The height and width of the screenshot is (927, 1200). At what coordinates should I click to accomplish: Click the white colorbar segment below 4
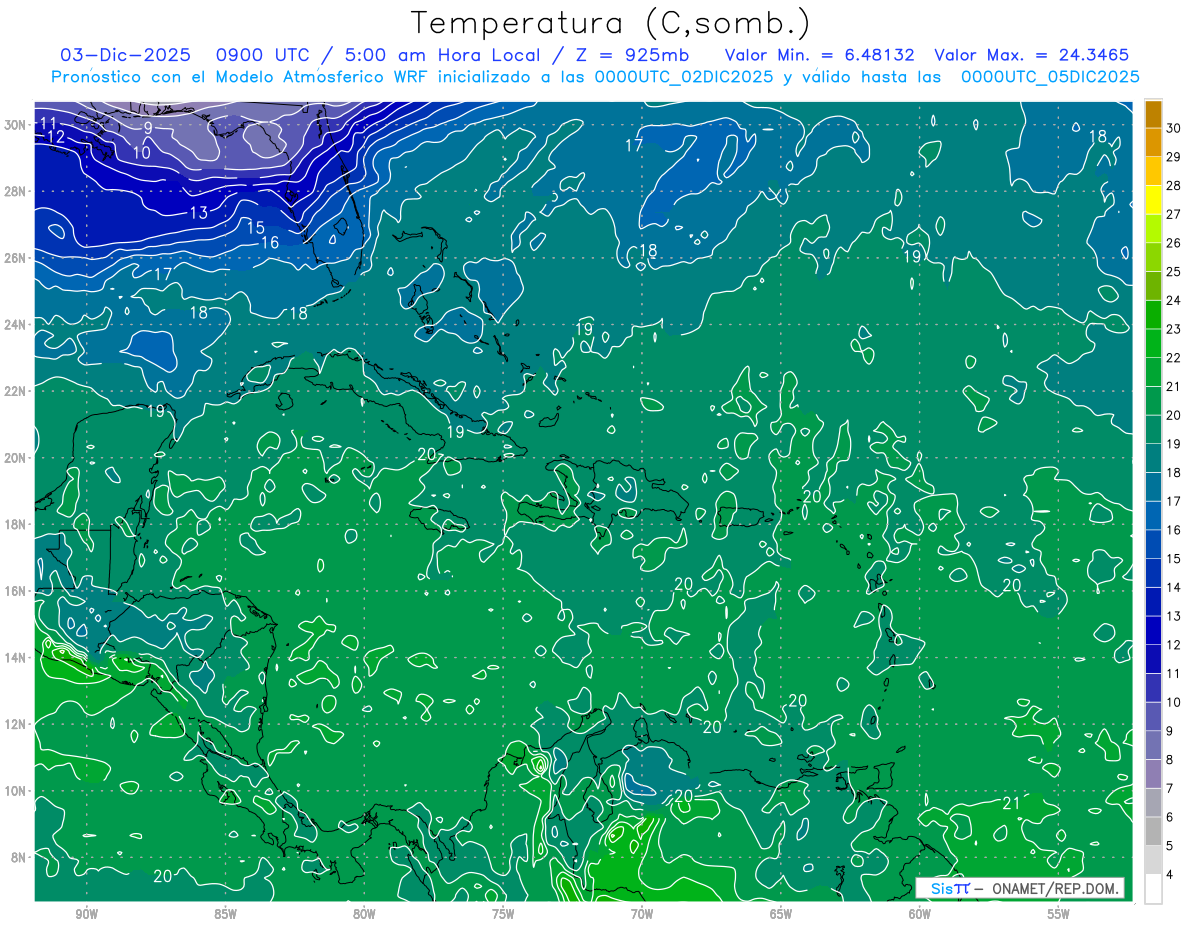(1154, 889)
